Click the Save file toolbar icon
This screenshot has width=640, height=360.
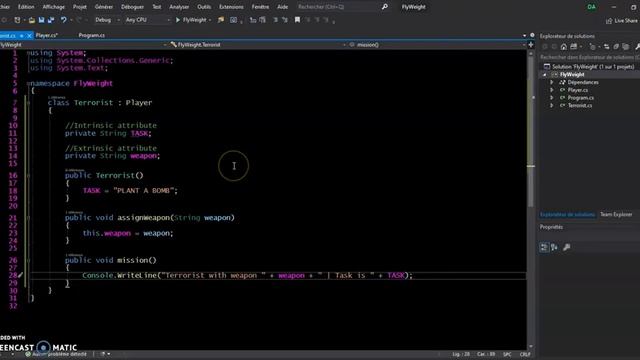click(x=41, y=20)
